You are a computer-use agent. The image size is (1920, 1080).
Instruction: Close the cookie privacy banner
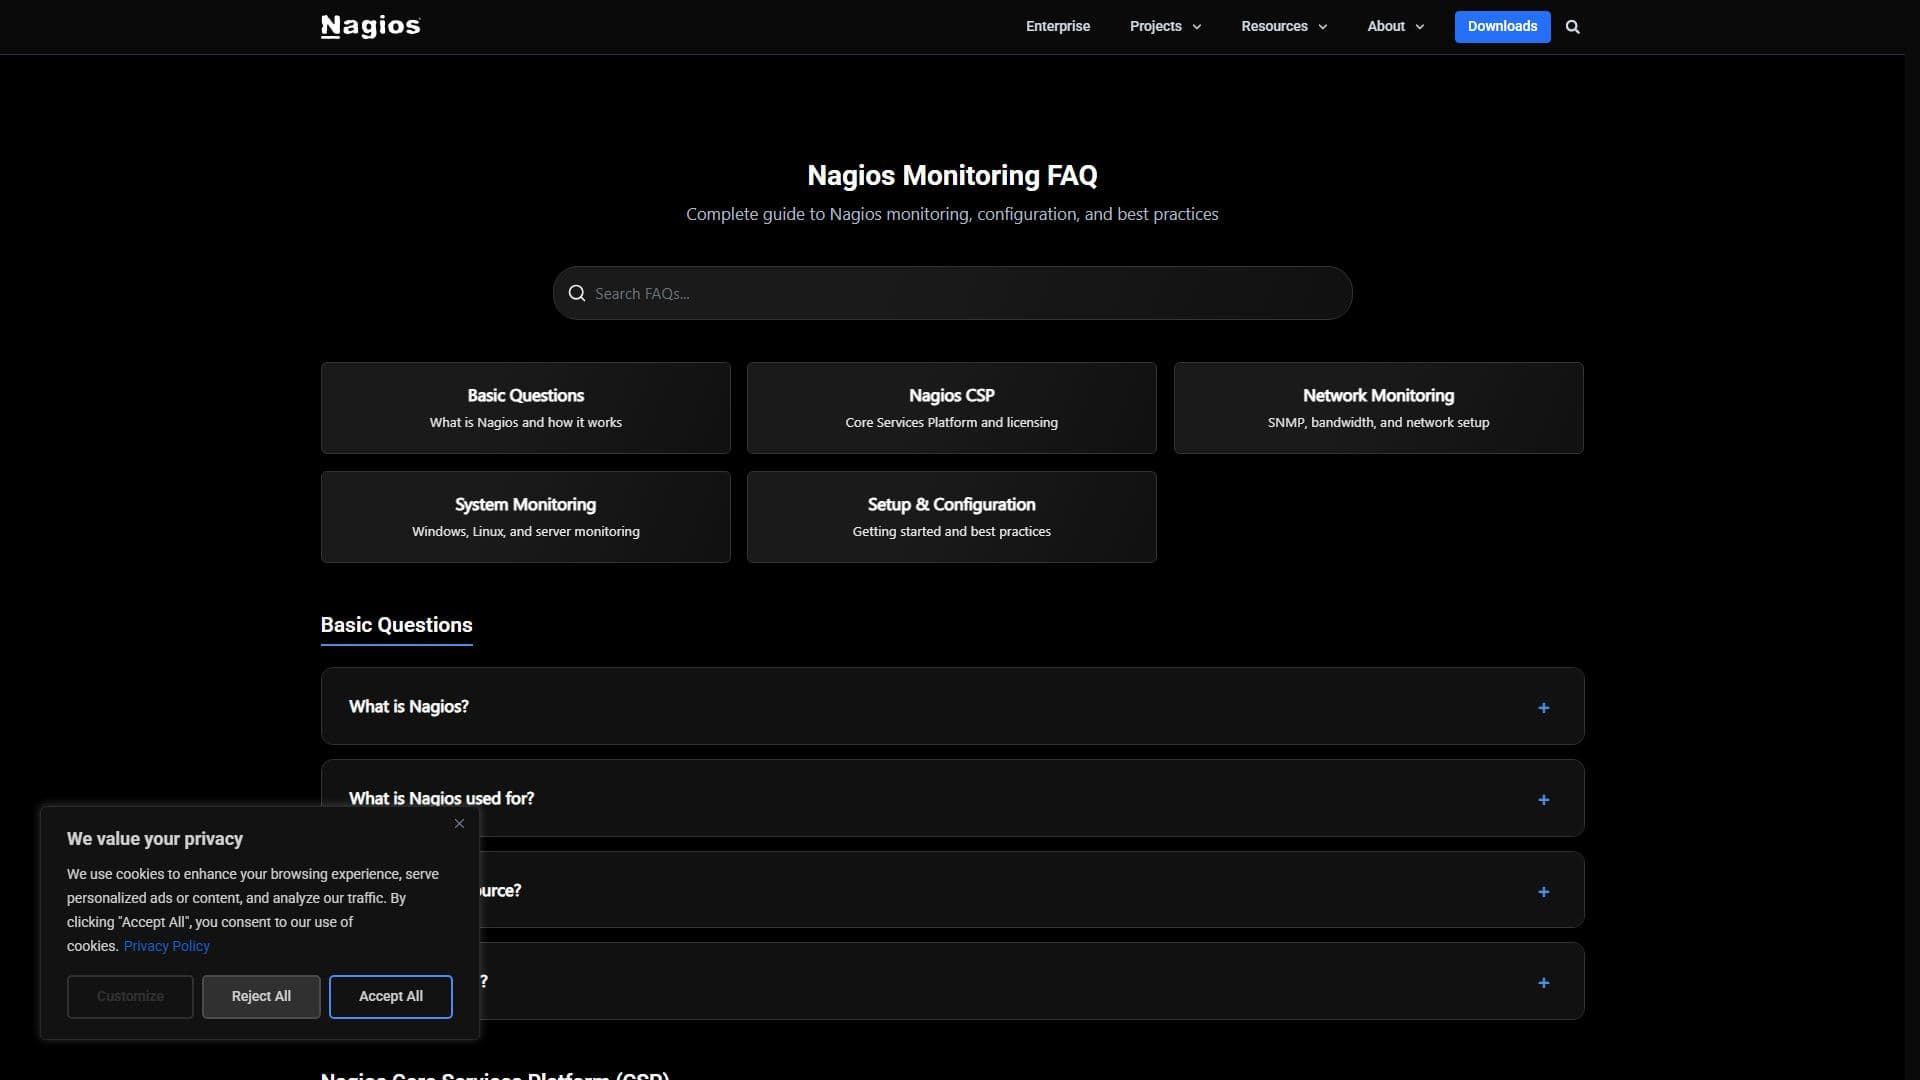[x=459, y=823]
